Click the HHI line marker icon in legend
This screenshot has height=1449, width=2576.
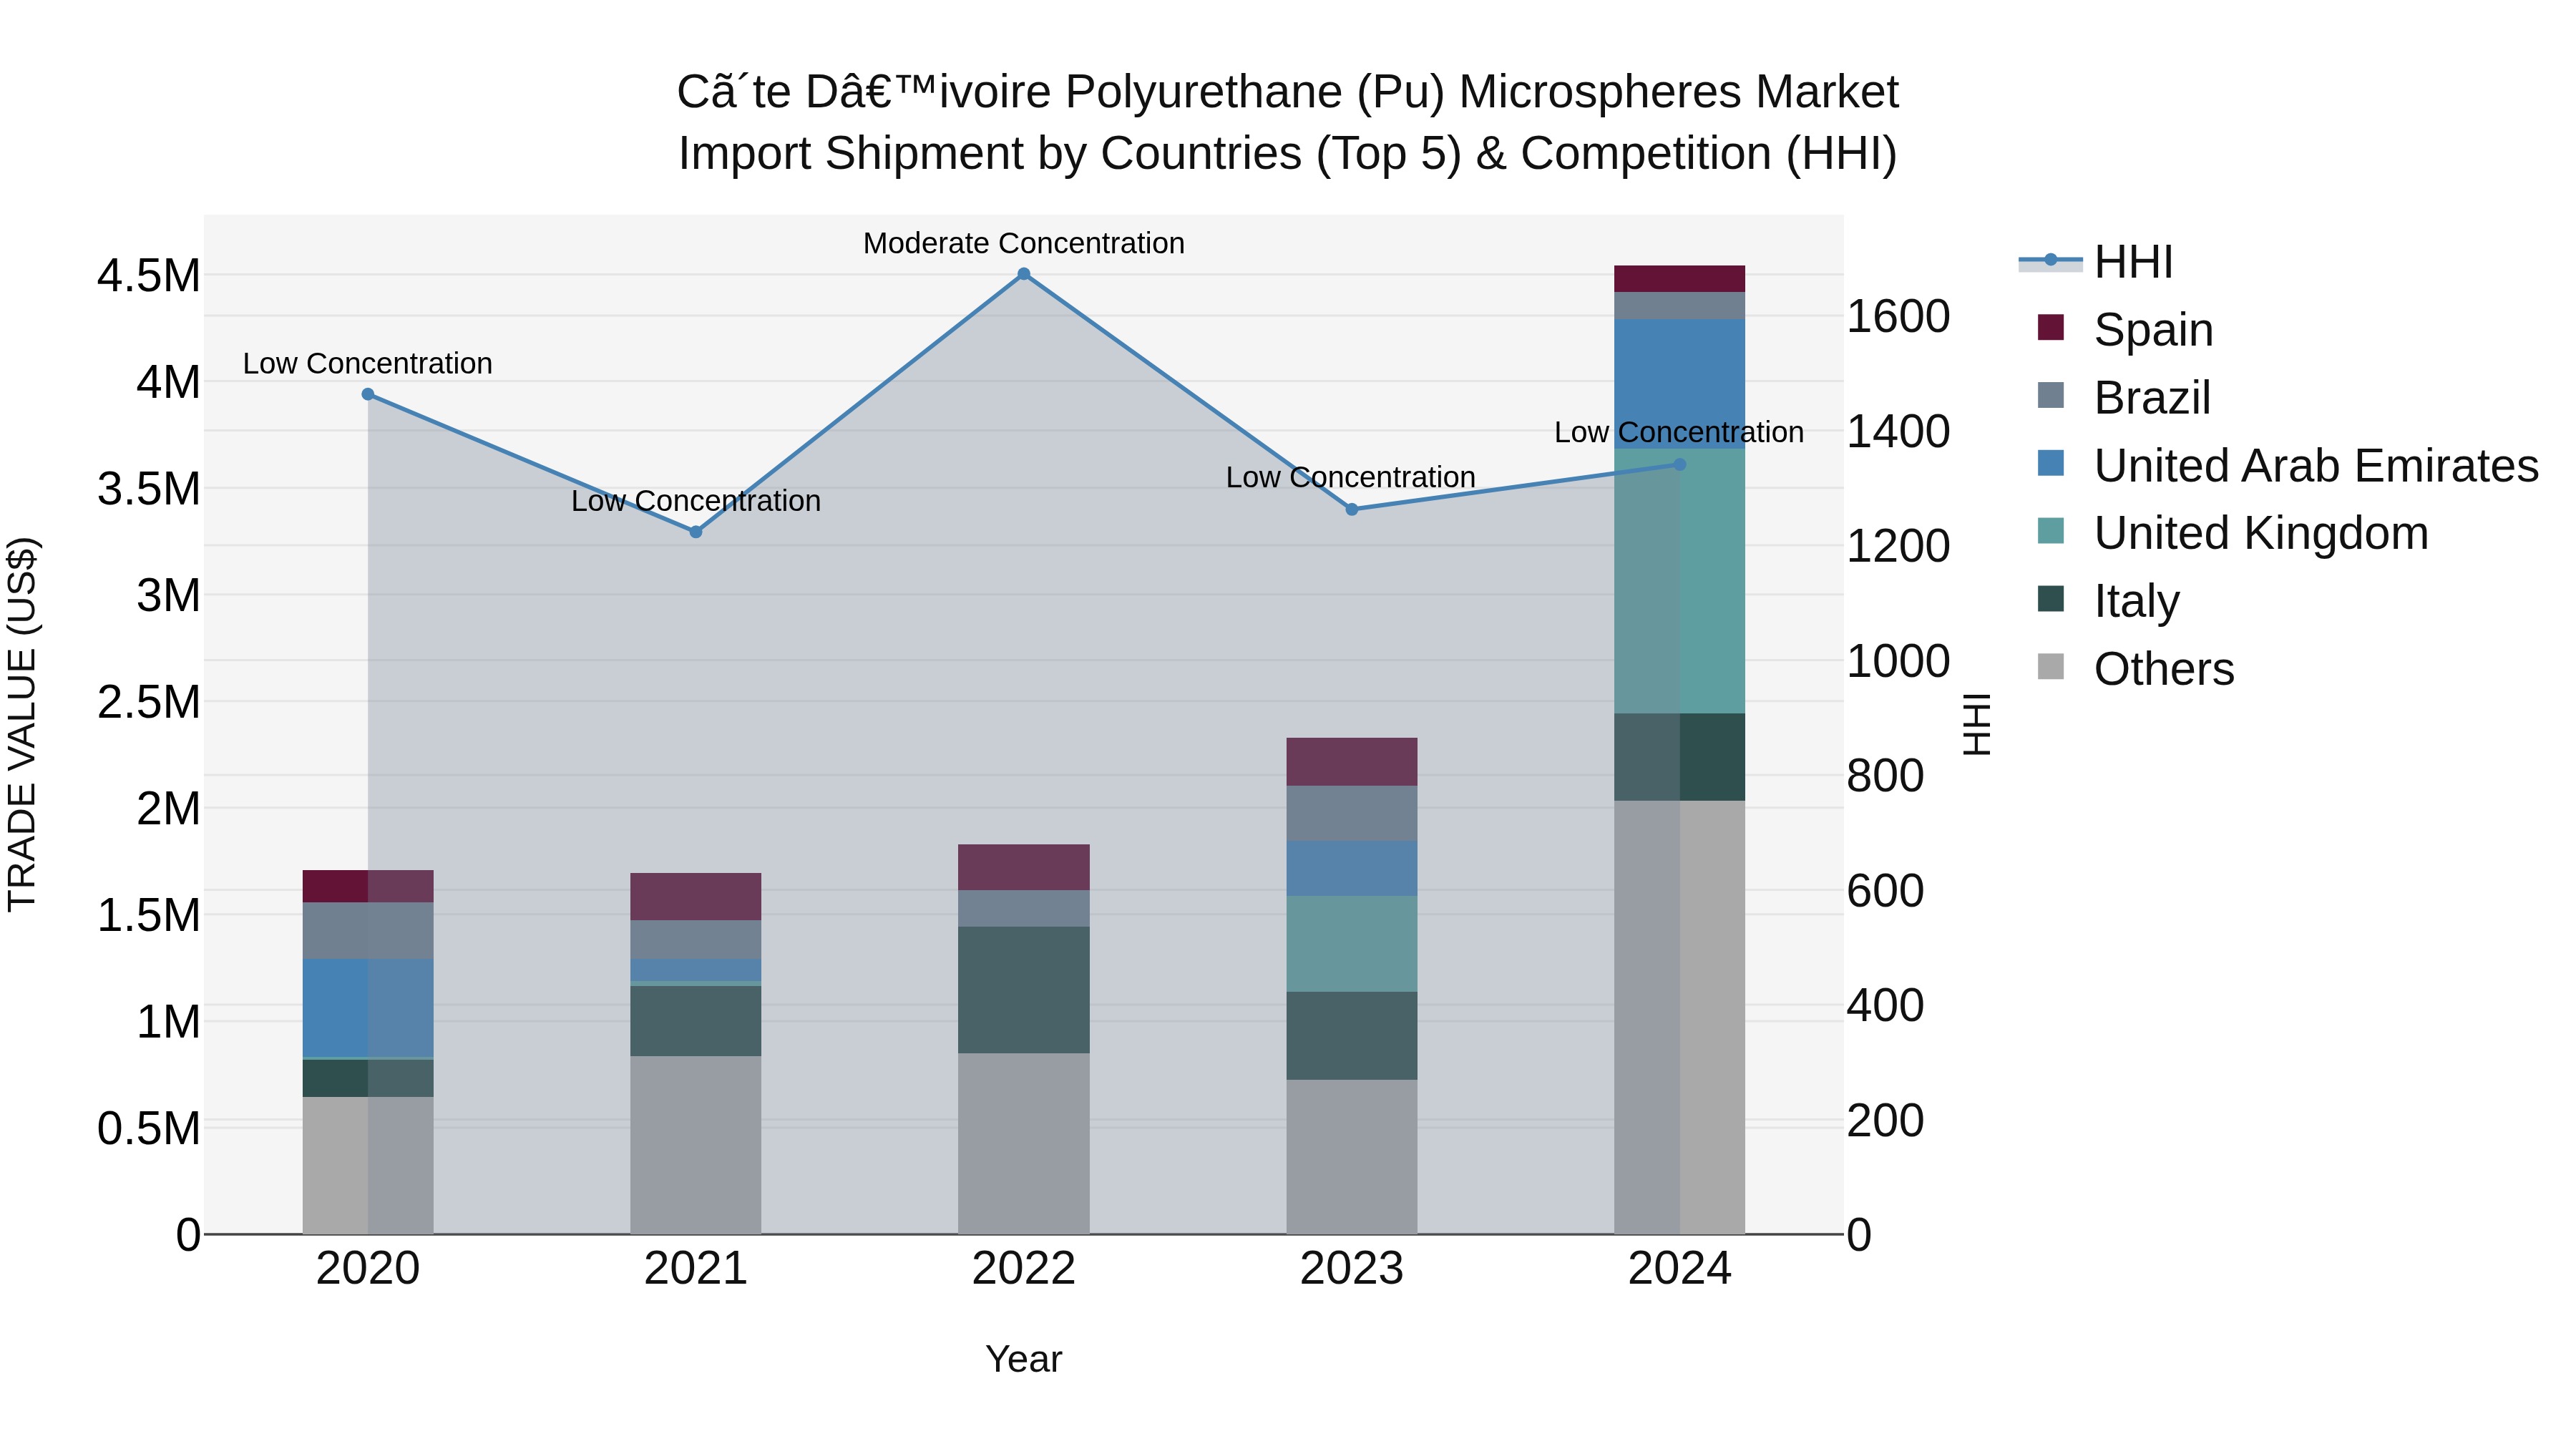point(2050,261)
